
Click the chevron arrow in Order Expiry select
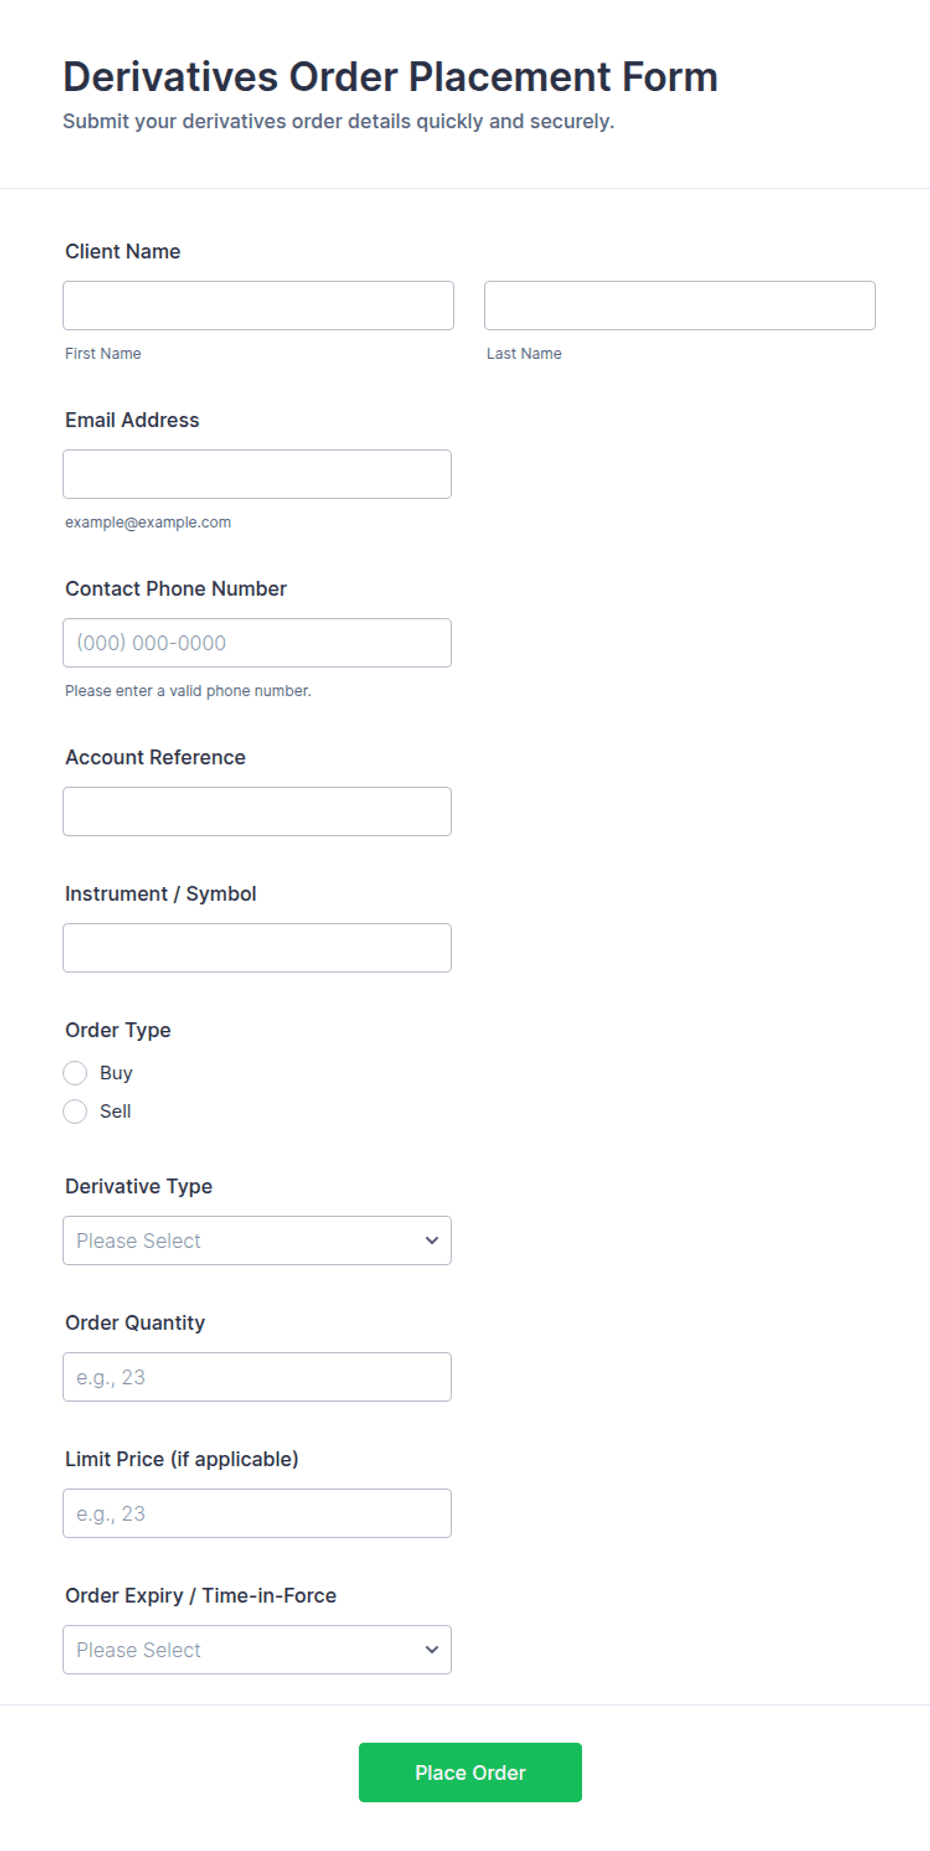(432, 1650)
